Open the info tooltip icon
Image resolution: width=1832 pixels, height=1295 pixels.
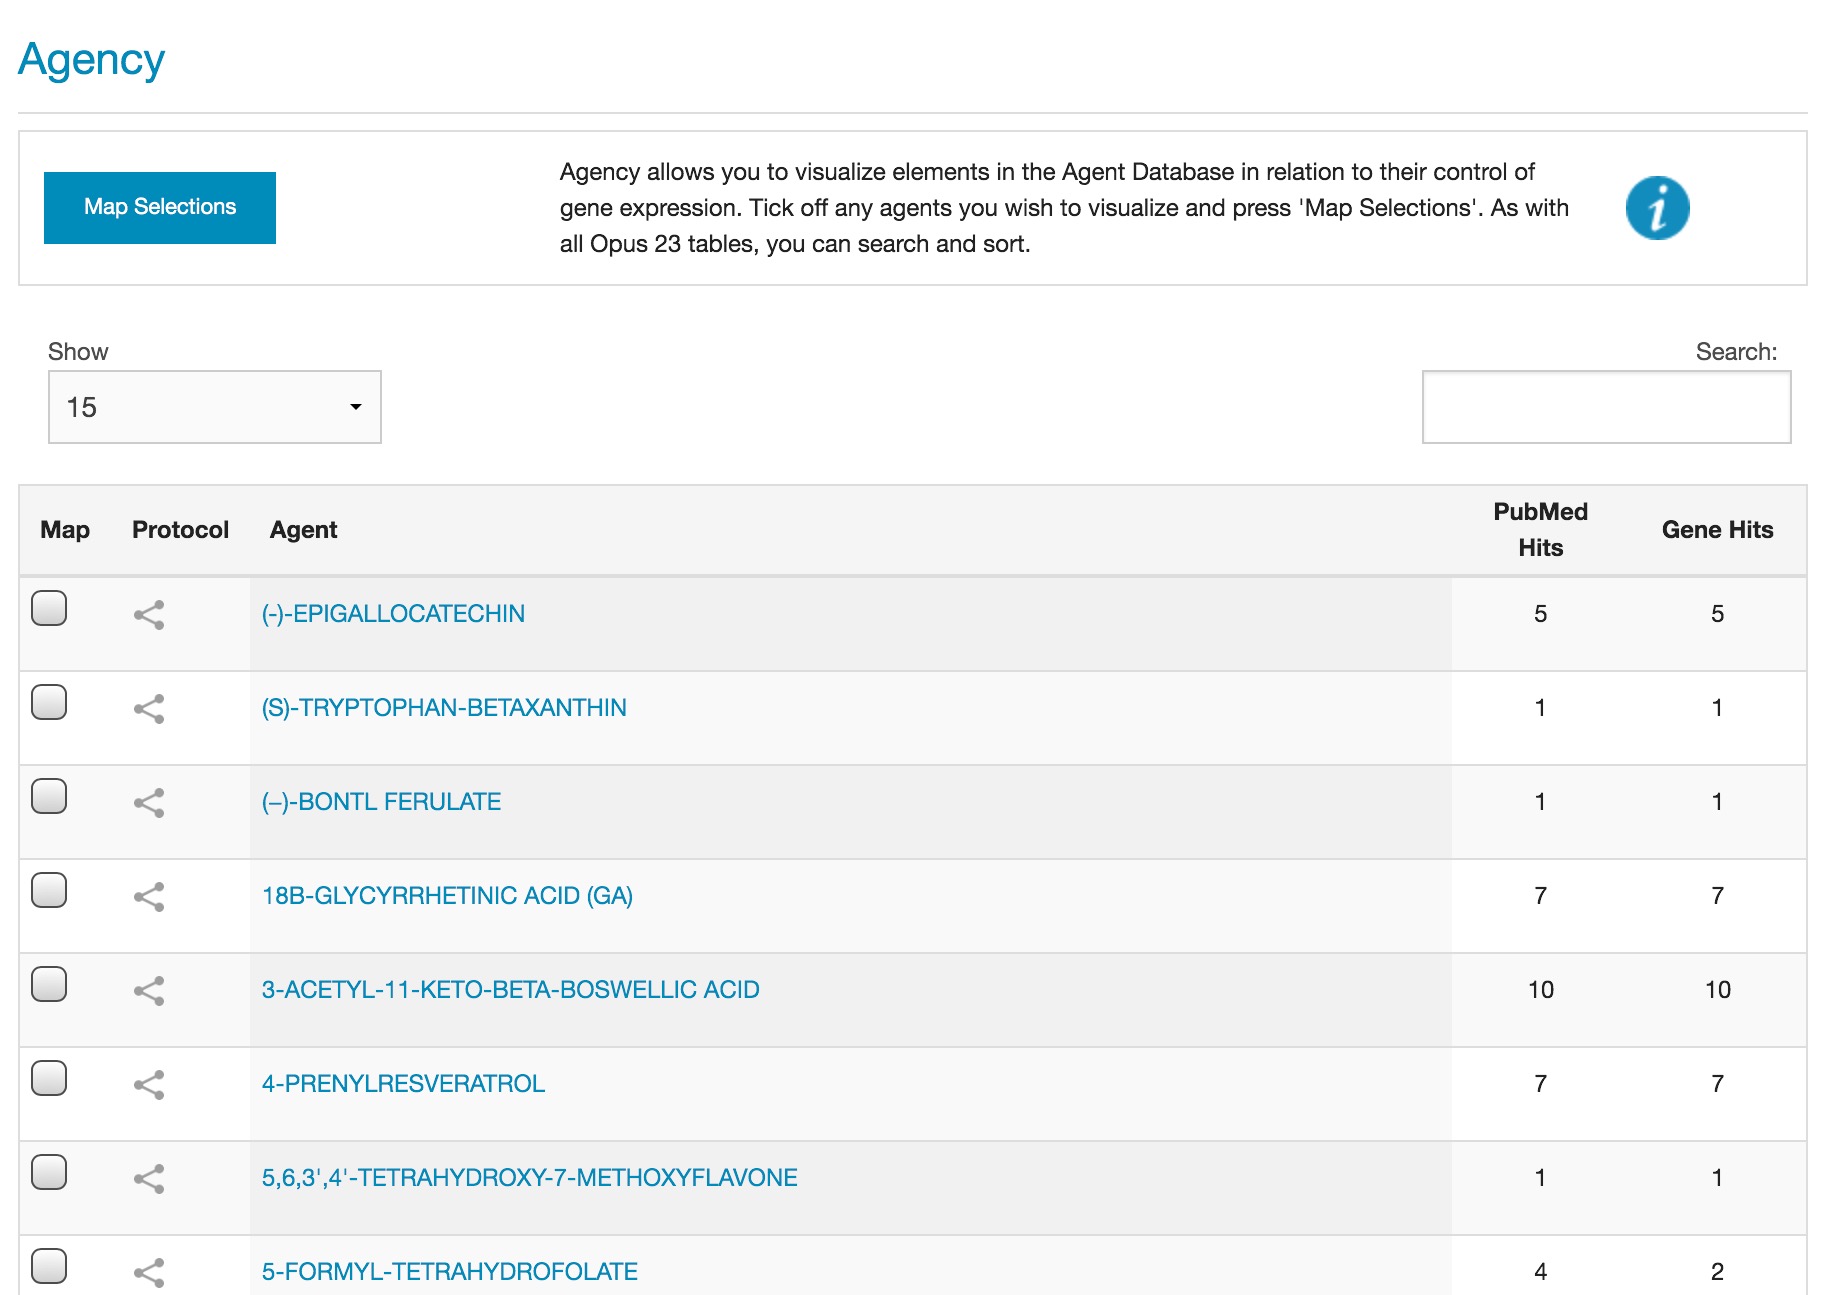pyautogui.click(x=1656, y=207)
